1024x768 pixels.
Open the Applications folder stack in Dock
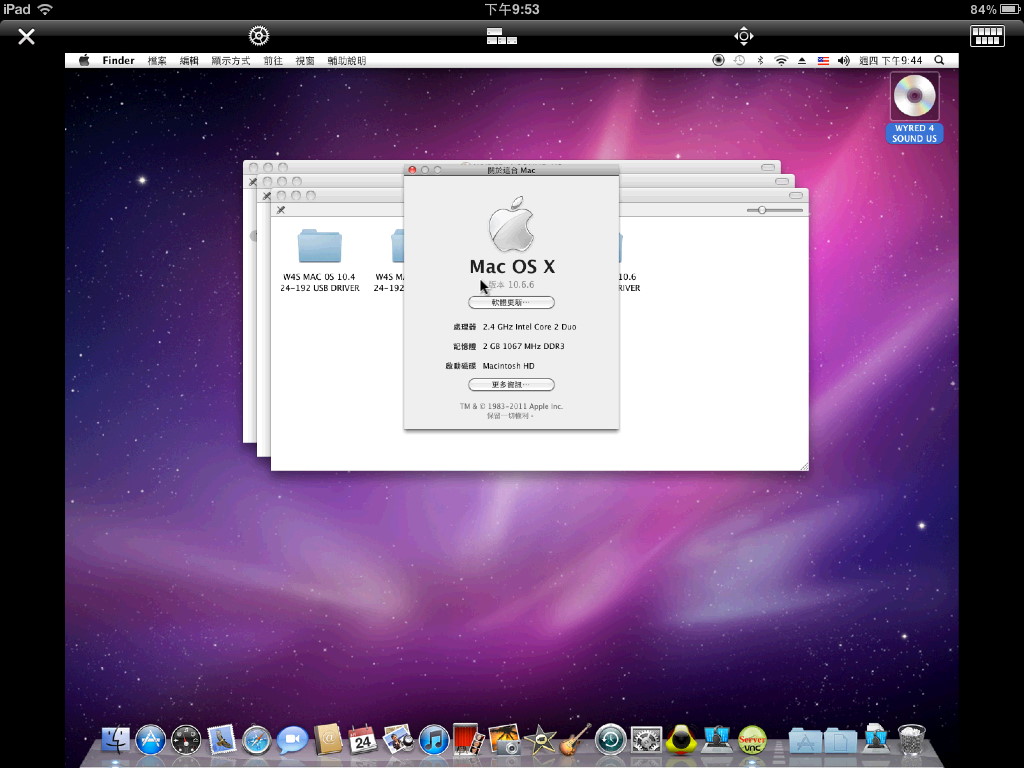[805, 741]
